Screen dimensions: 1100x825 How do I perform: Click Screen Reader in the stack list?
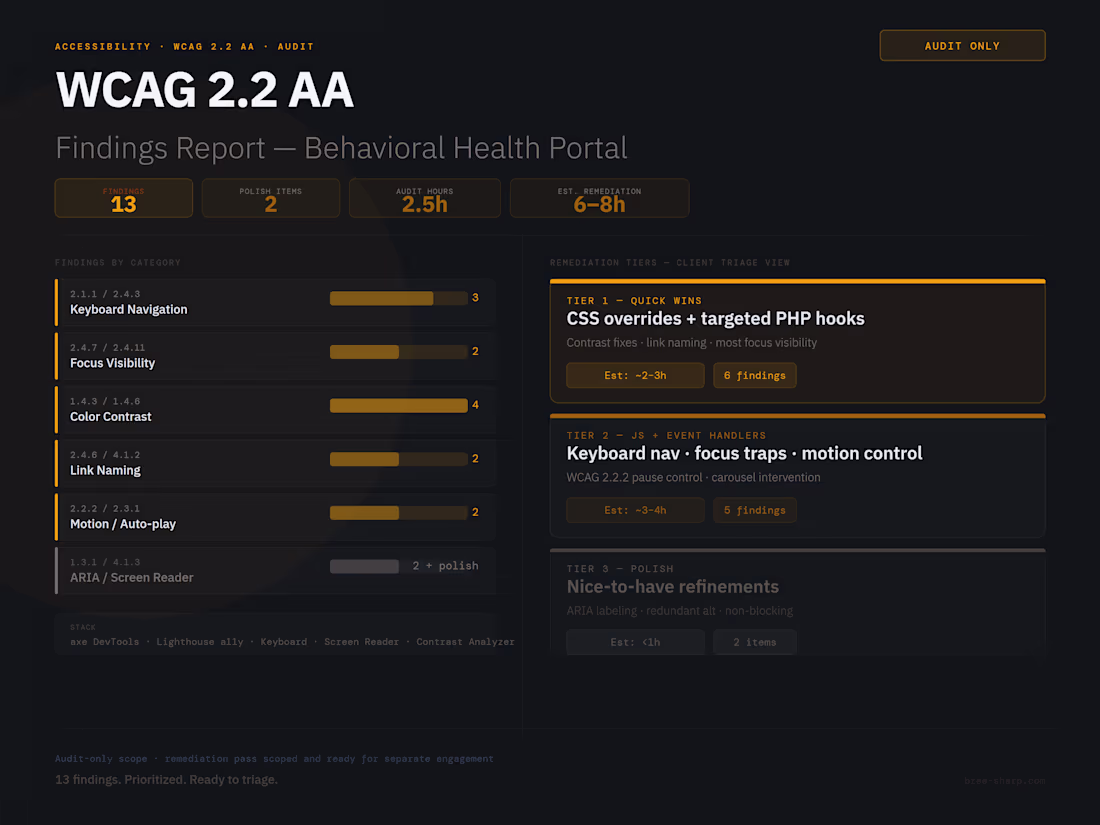(x=361, y=642)
